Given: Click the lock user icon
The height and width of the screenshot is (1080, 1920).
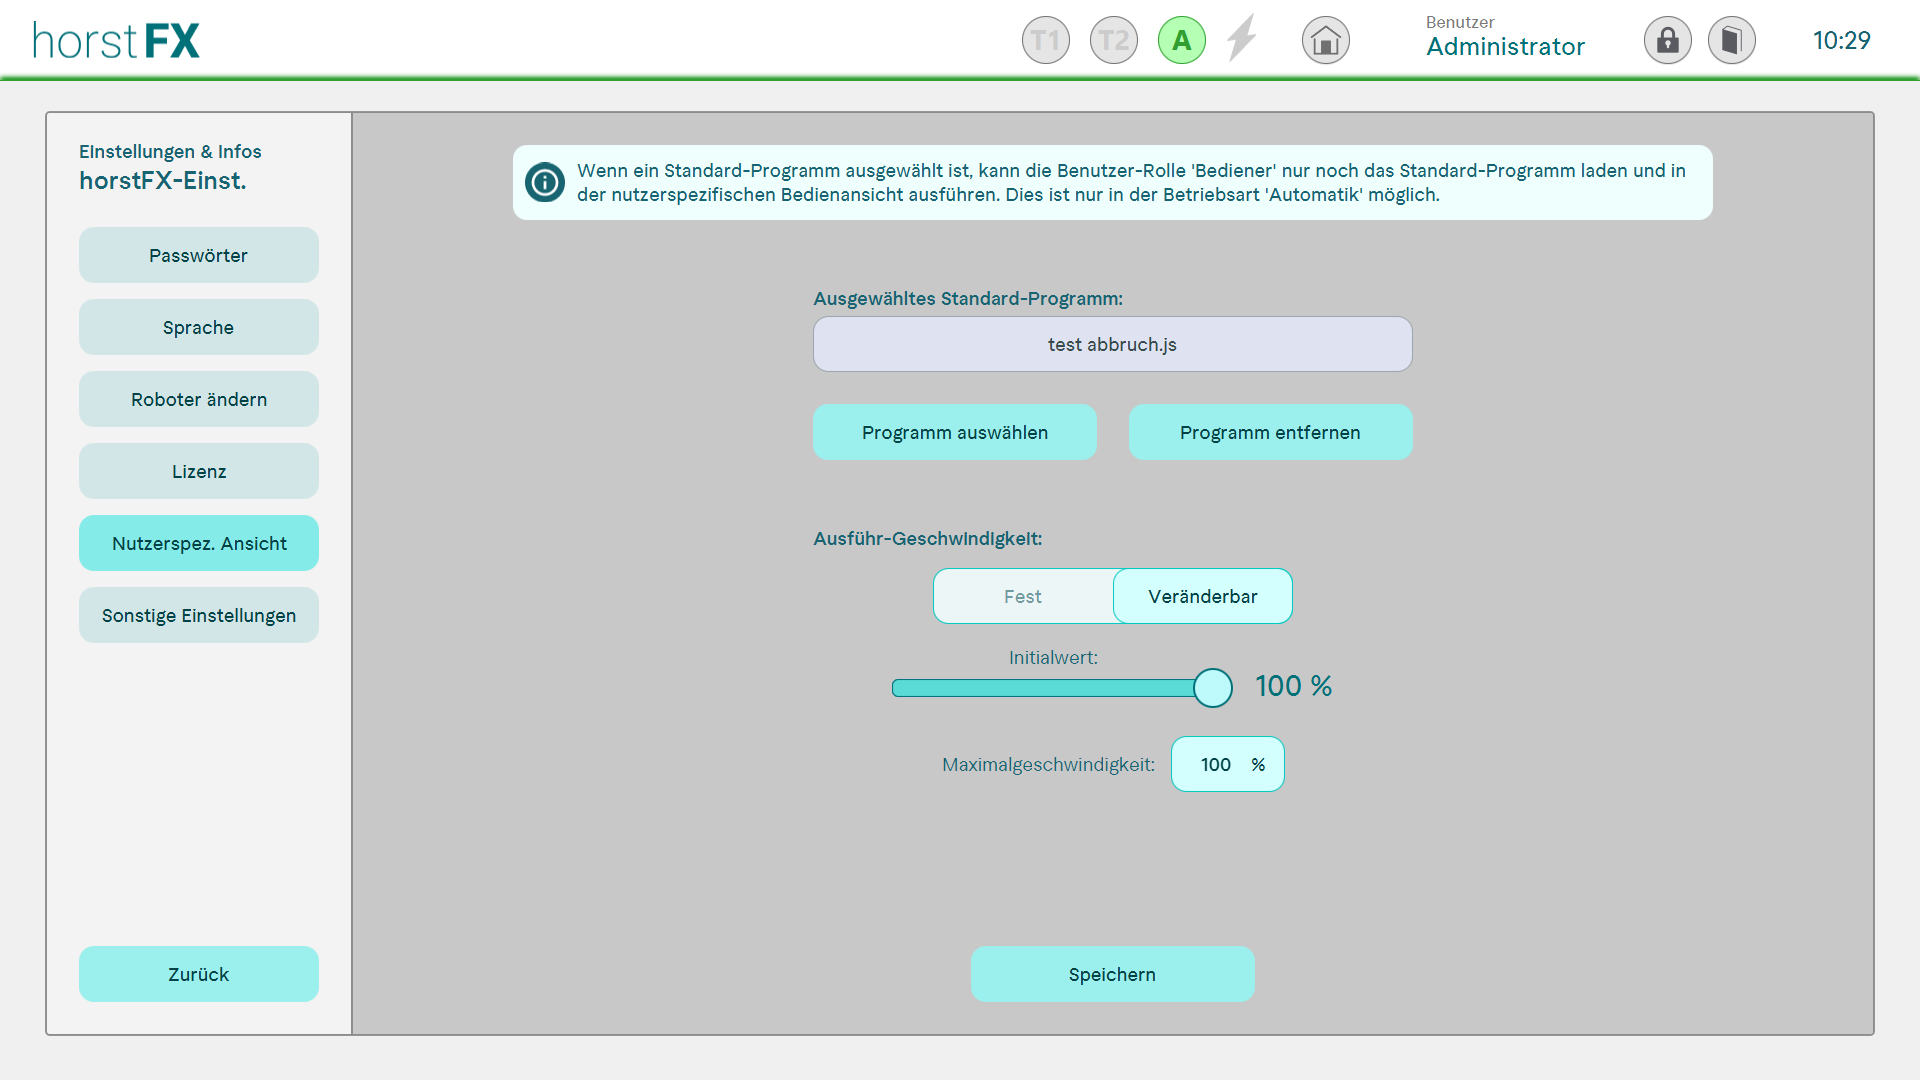Looking at the screenshot, I should 1667,41.
